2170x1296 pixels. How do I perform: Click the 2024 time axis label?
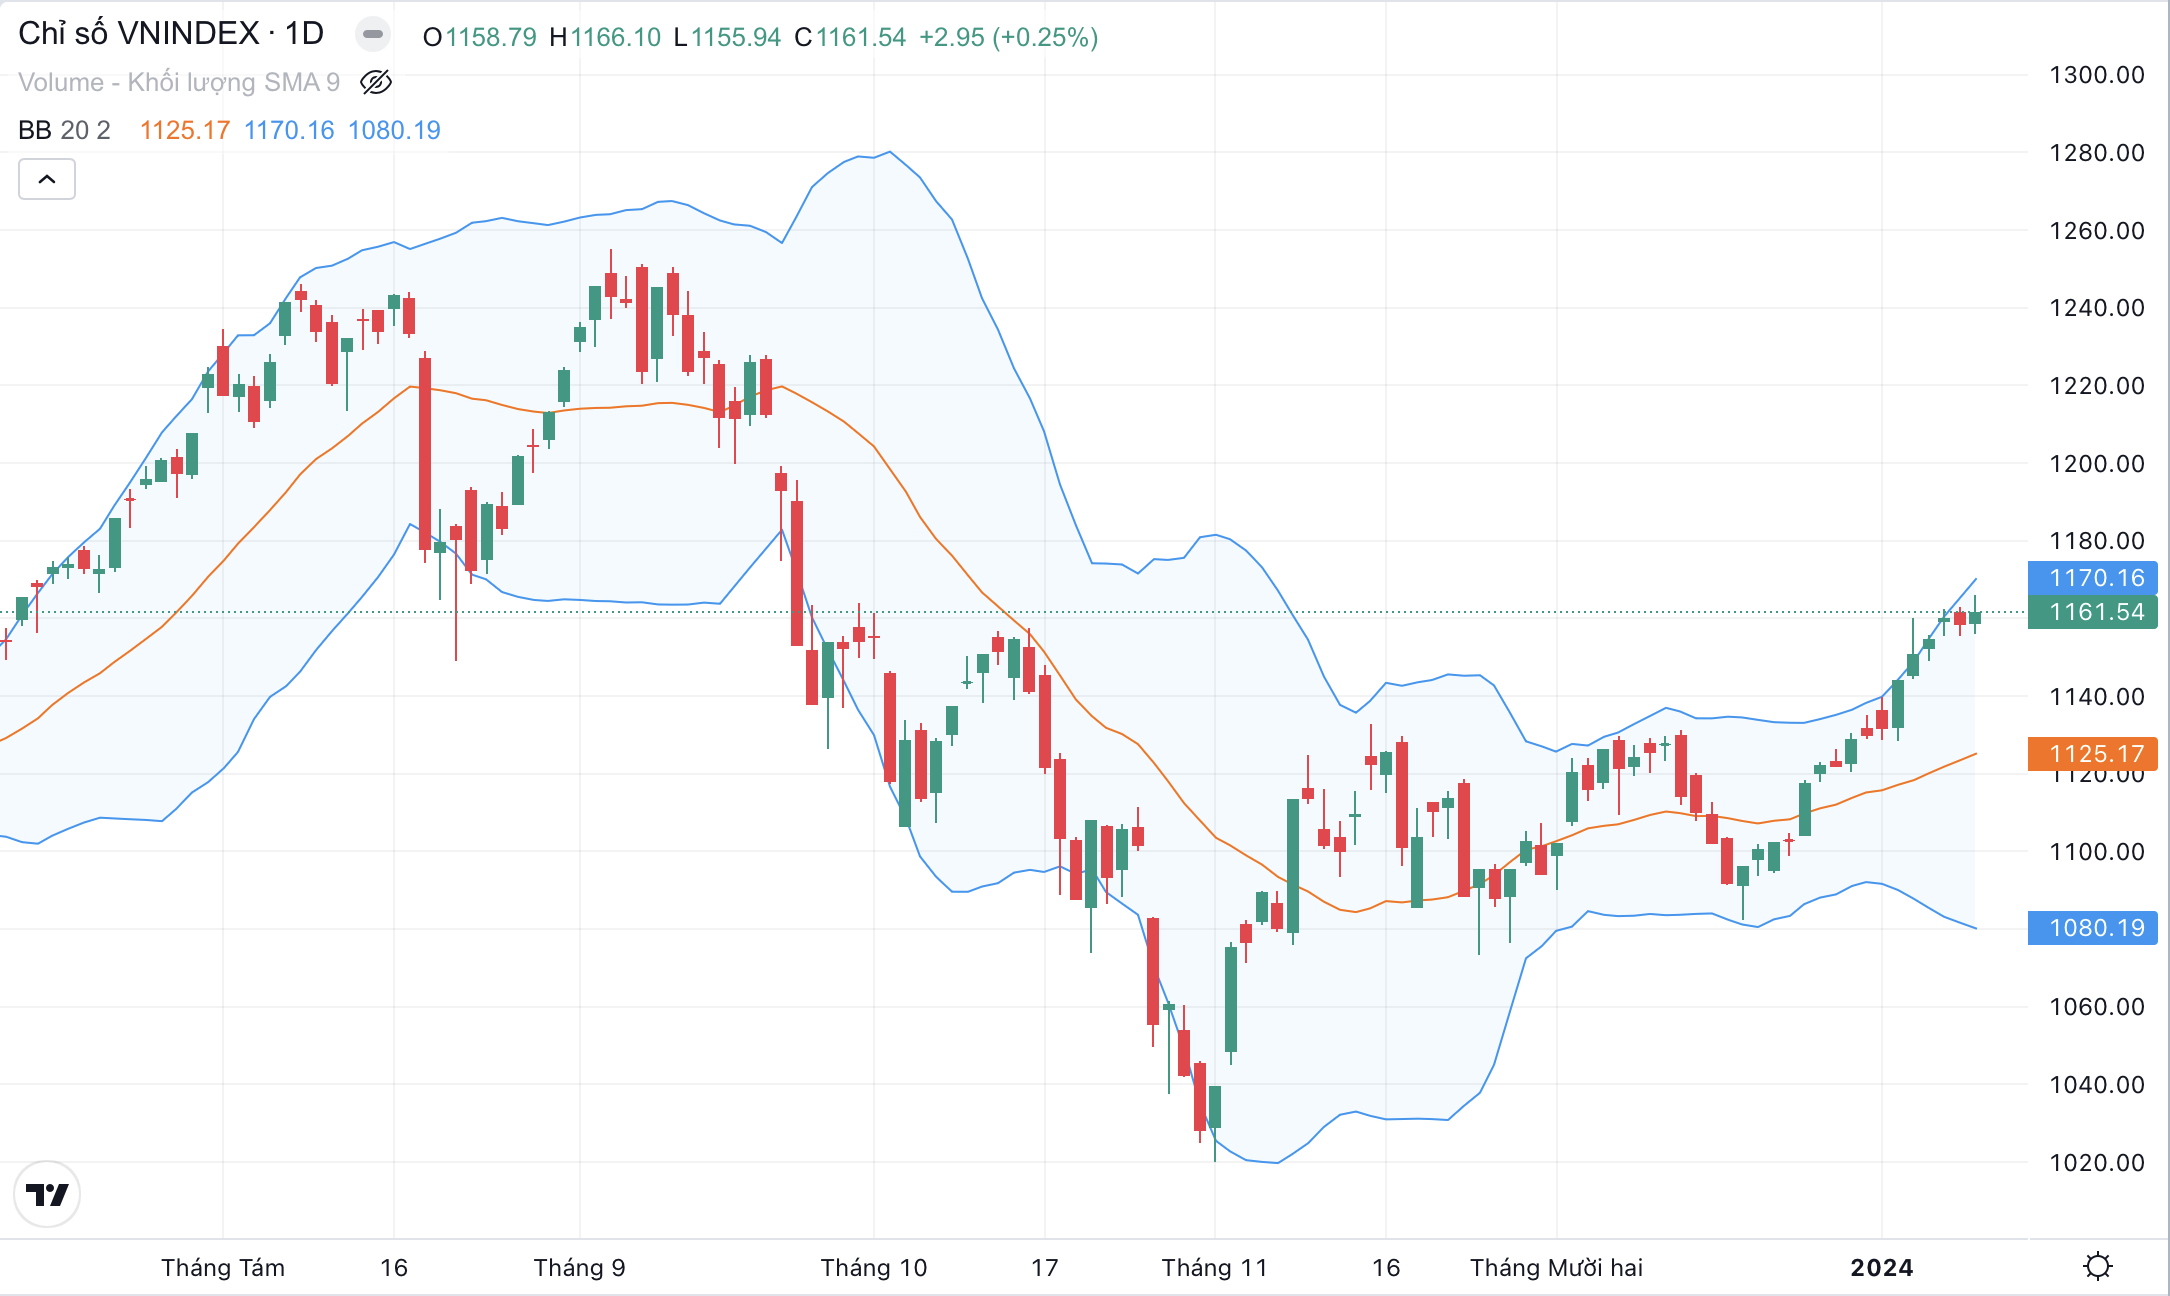1882,1268
